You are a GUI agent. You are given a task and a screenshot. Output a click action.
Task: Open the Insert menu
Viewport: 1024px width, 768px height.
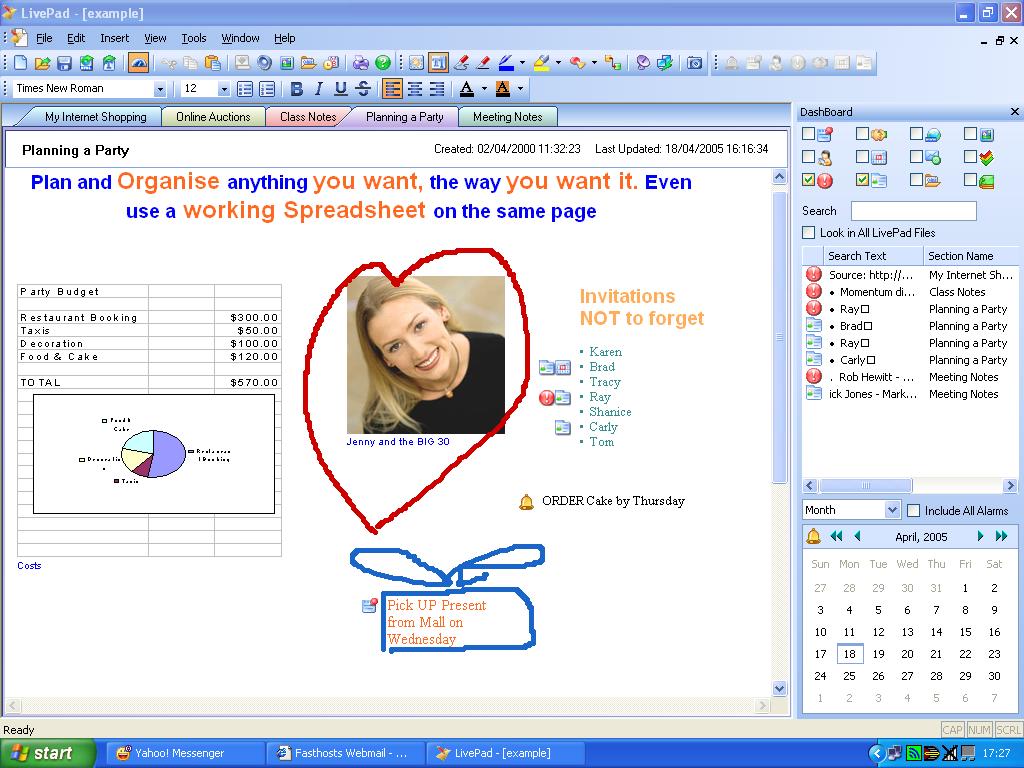coord(114,38)
